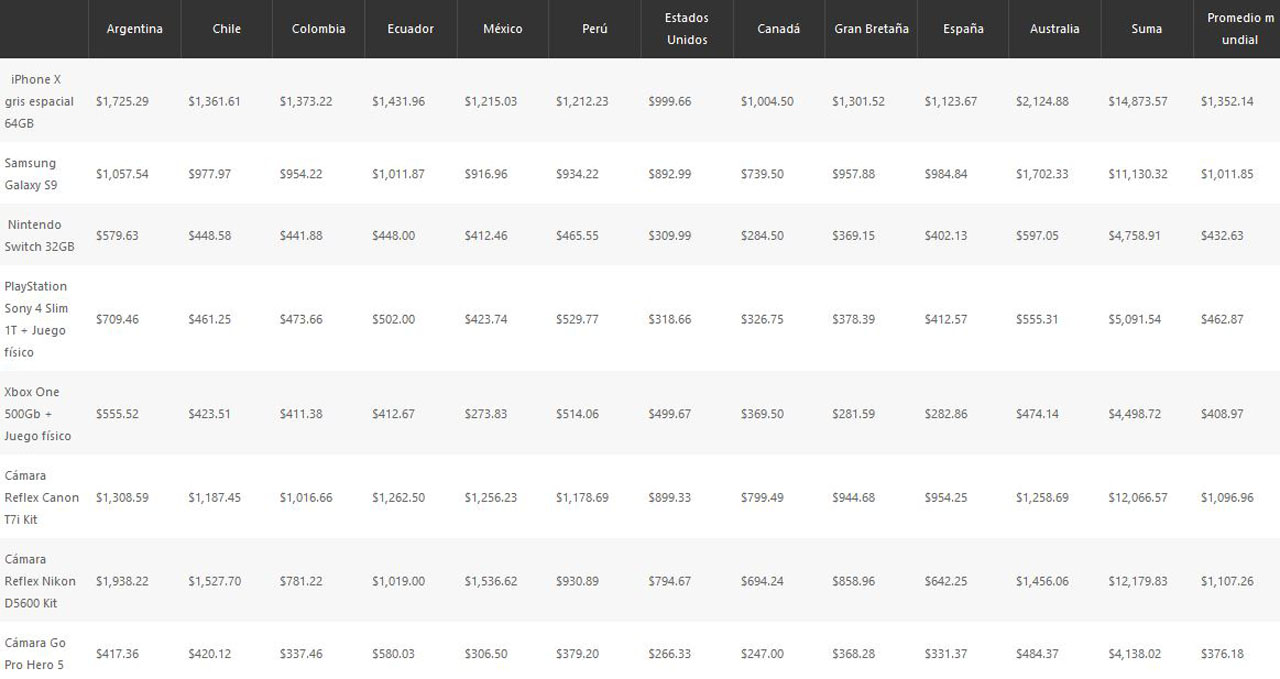Select the España column header
Viewport: 1280px width, 679px height.
pyautogui.click(x=963, y=29)
